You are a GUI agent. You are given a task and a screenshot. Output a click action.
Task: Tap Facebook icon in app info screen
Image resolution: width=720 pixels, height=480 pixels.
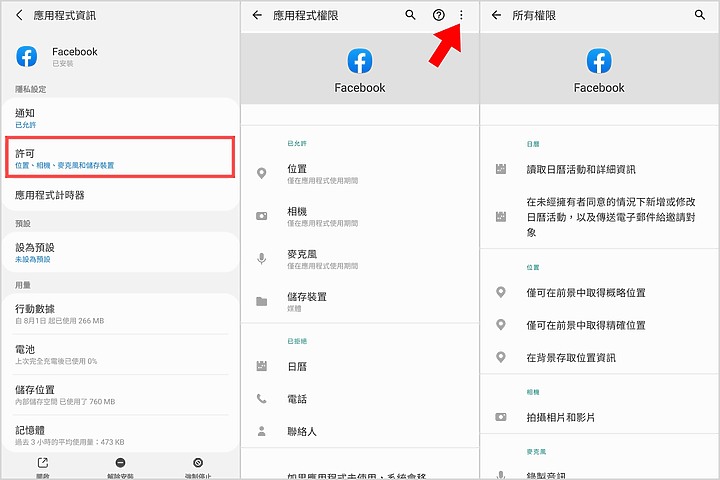click(27, 56)
